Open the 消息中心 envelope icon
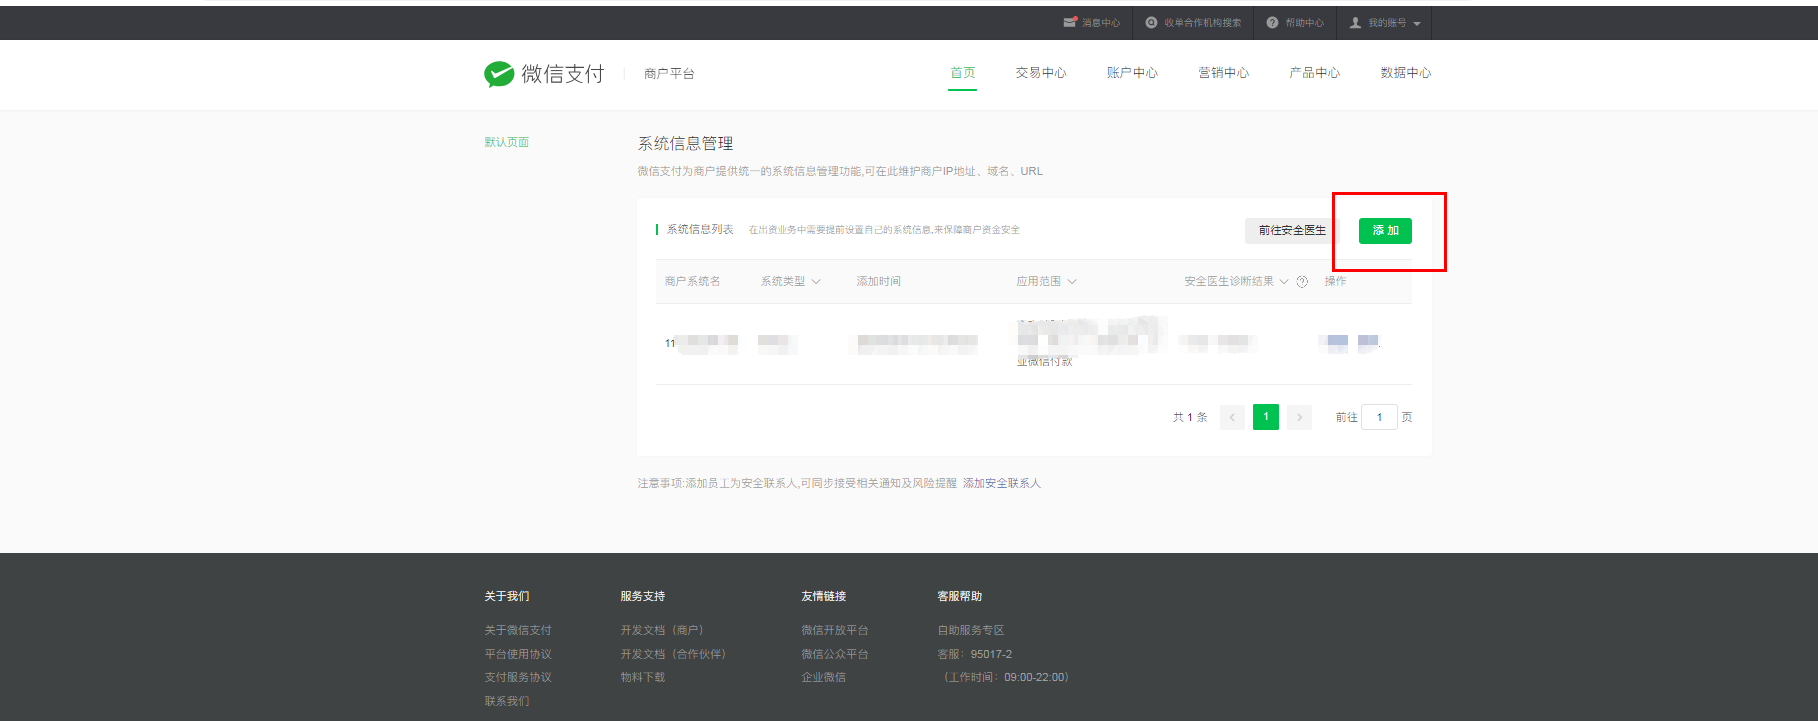1818x721 pixels. tap(1069, 22)
